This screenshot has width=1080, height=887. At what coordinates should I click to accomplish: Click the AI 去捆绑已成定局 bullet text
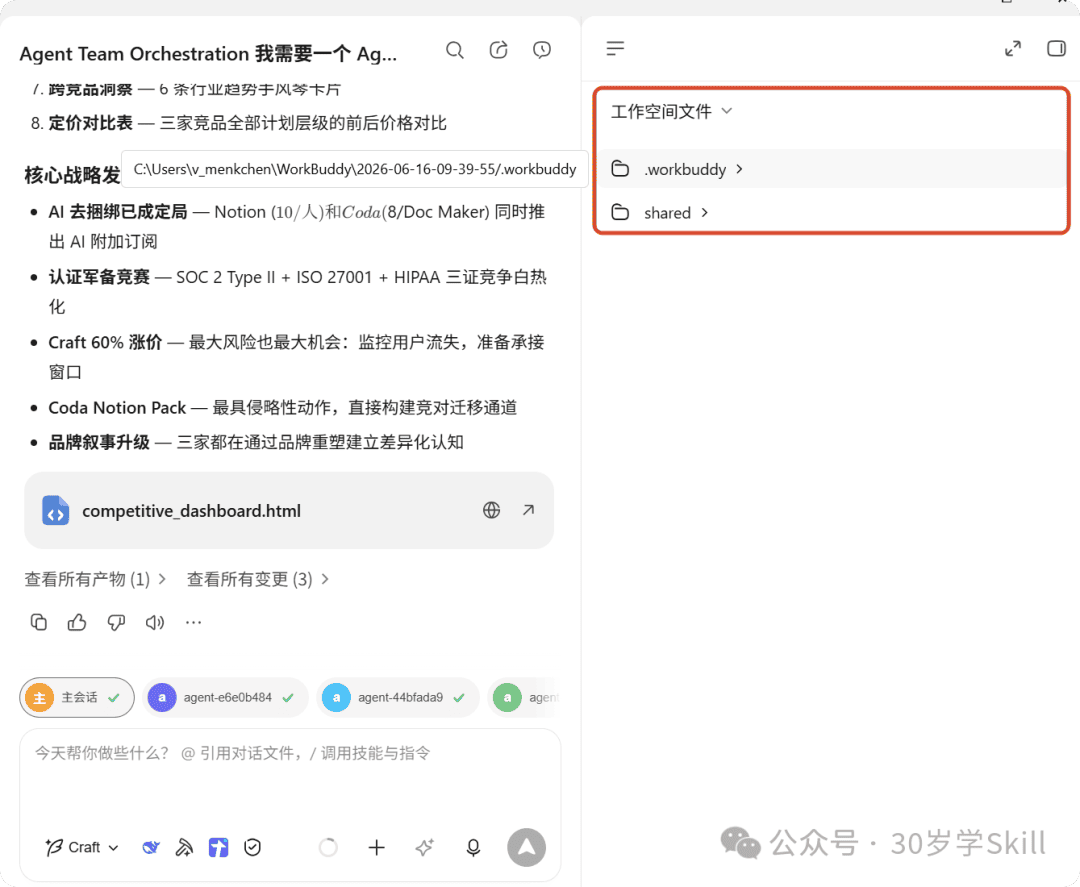[118, 212]
